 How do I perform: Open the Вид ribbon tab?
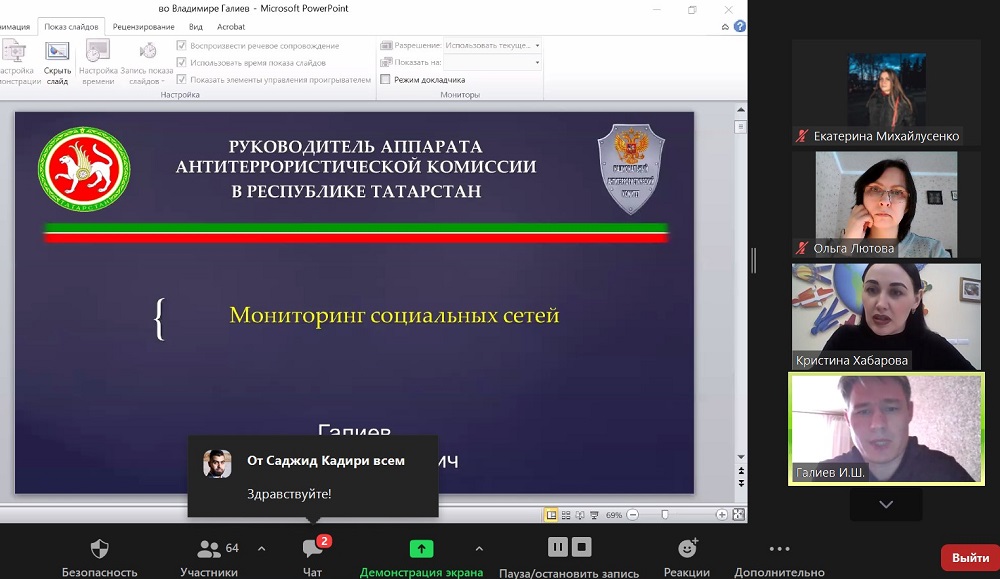tap(196, 27)
